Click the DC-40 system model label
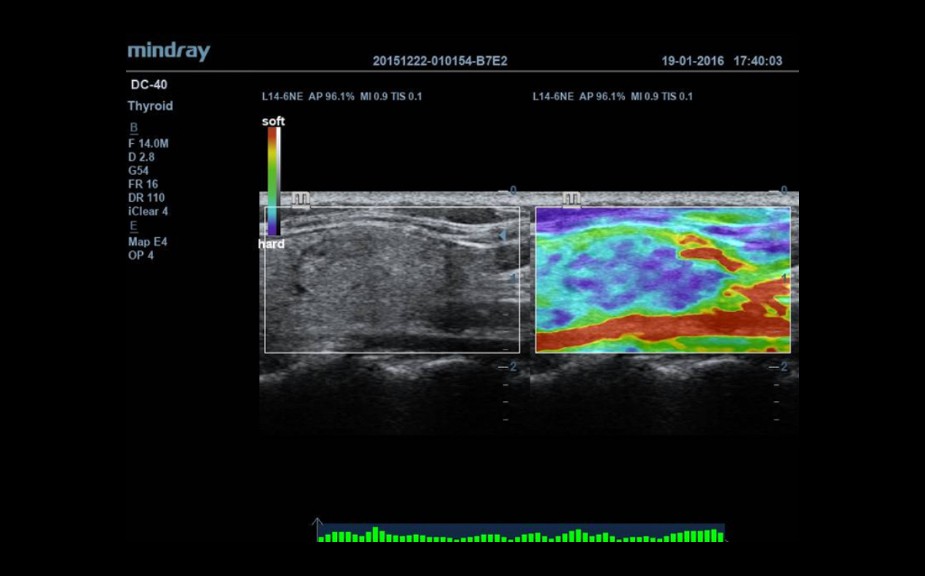Viewport: 925px width, 576px height. (148, 85)
